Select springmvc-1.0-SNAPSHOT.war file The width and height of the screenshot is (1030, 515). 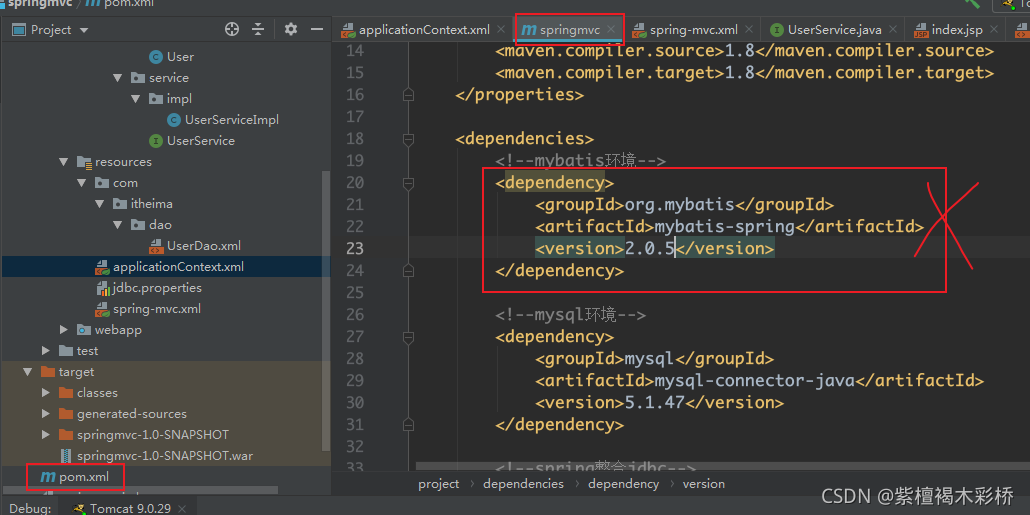coord(164,456)
